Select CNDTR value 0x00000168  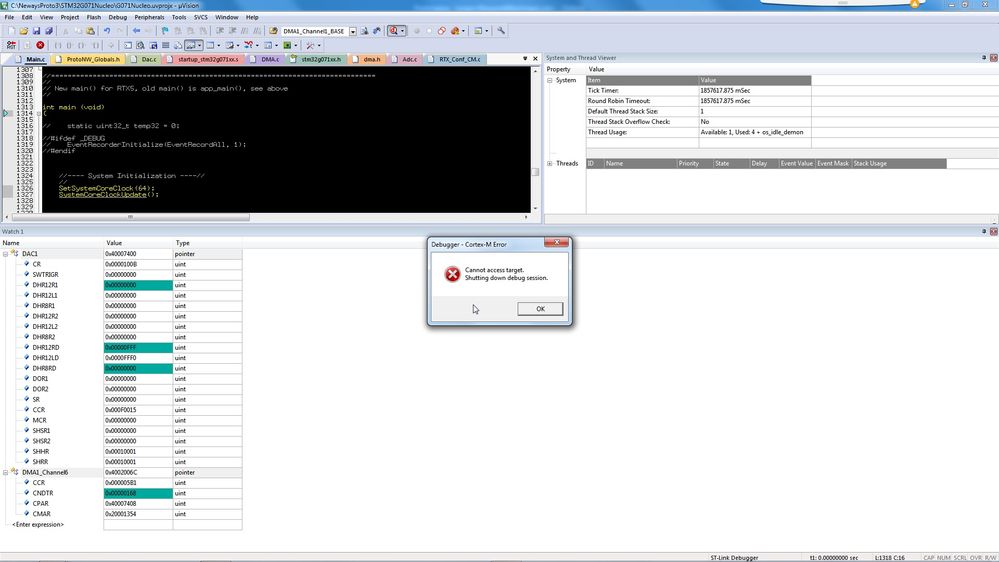point(138,493)
